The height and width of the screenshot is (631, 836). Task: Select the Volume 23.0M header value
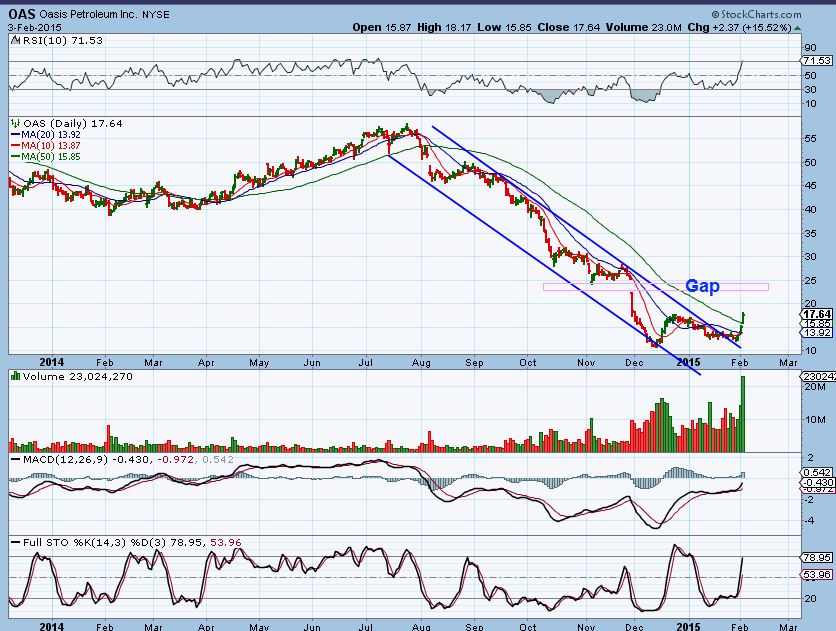644,27
